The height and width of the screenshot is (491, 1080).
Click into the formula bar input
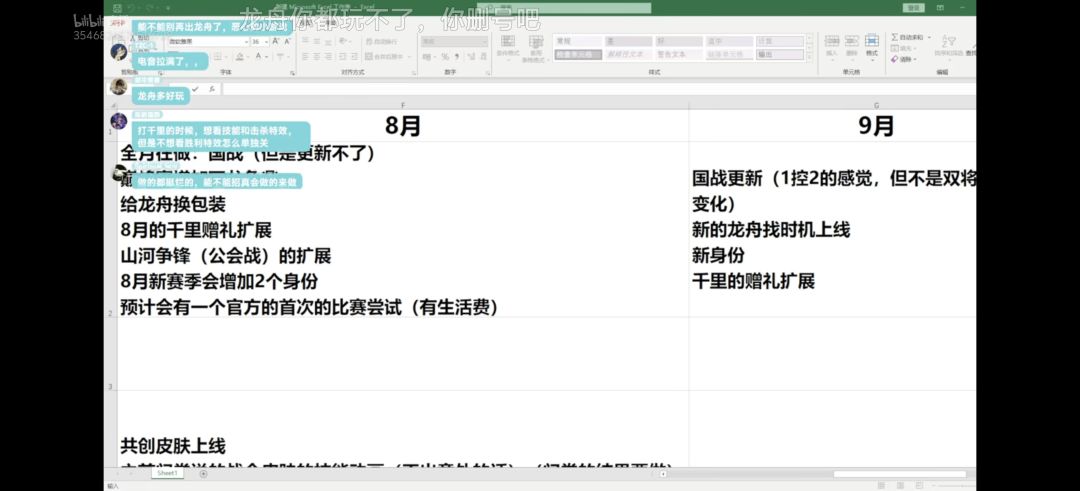pos(599,89)
